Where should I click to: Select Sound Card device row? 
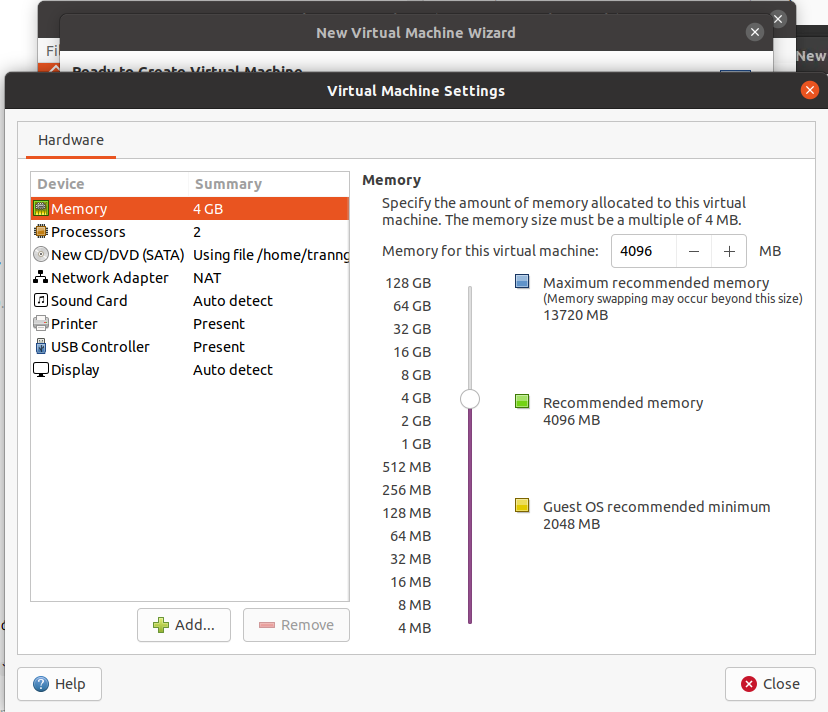(190, 301)
